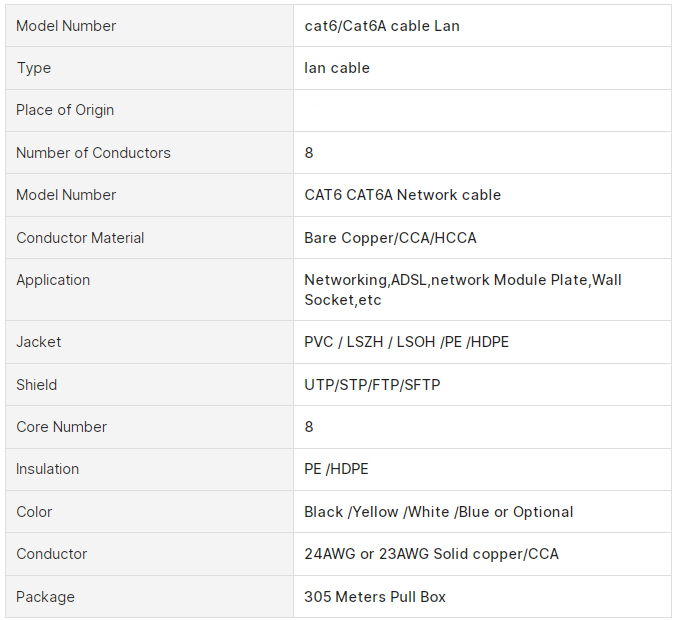The image size is (682, 620).
Task: Click the Type row label
Action: coord(34,68)
